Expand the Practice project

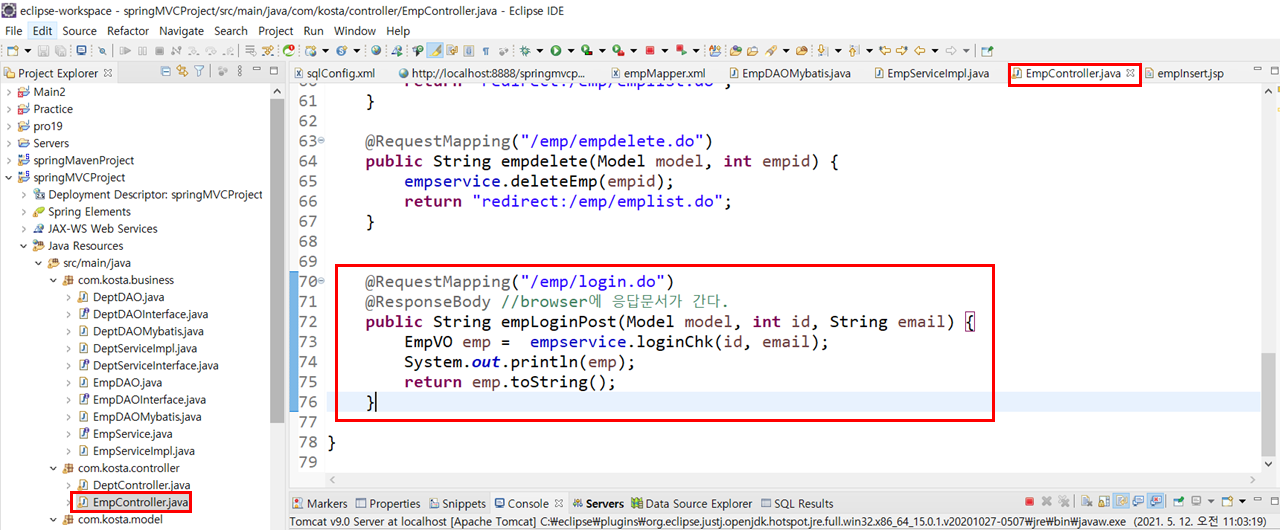[9, 109]
